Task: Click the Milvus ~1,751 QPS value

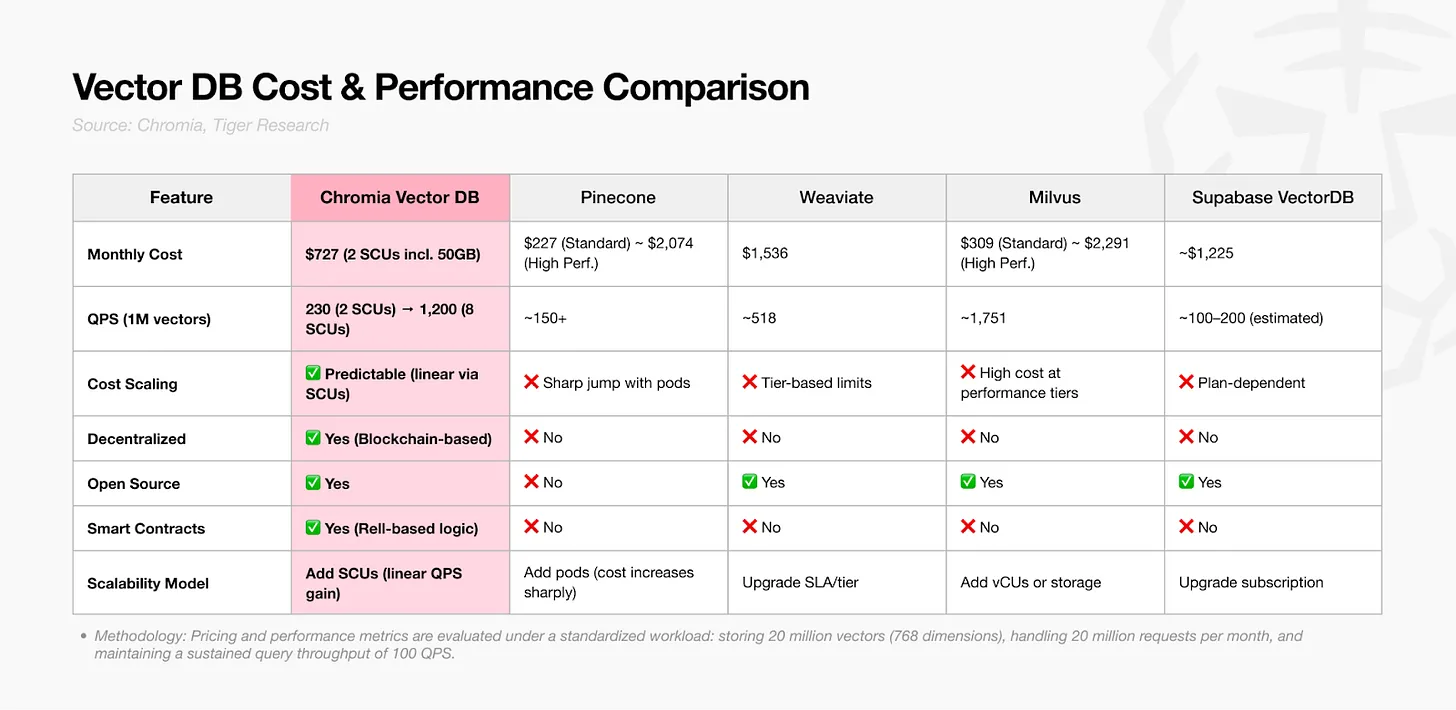Action: click(983, 318)
